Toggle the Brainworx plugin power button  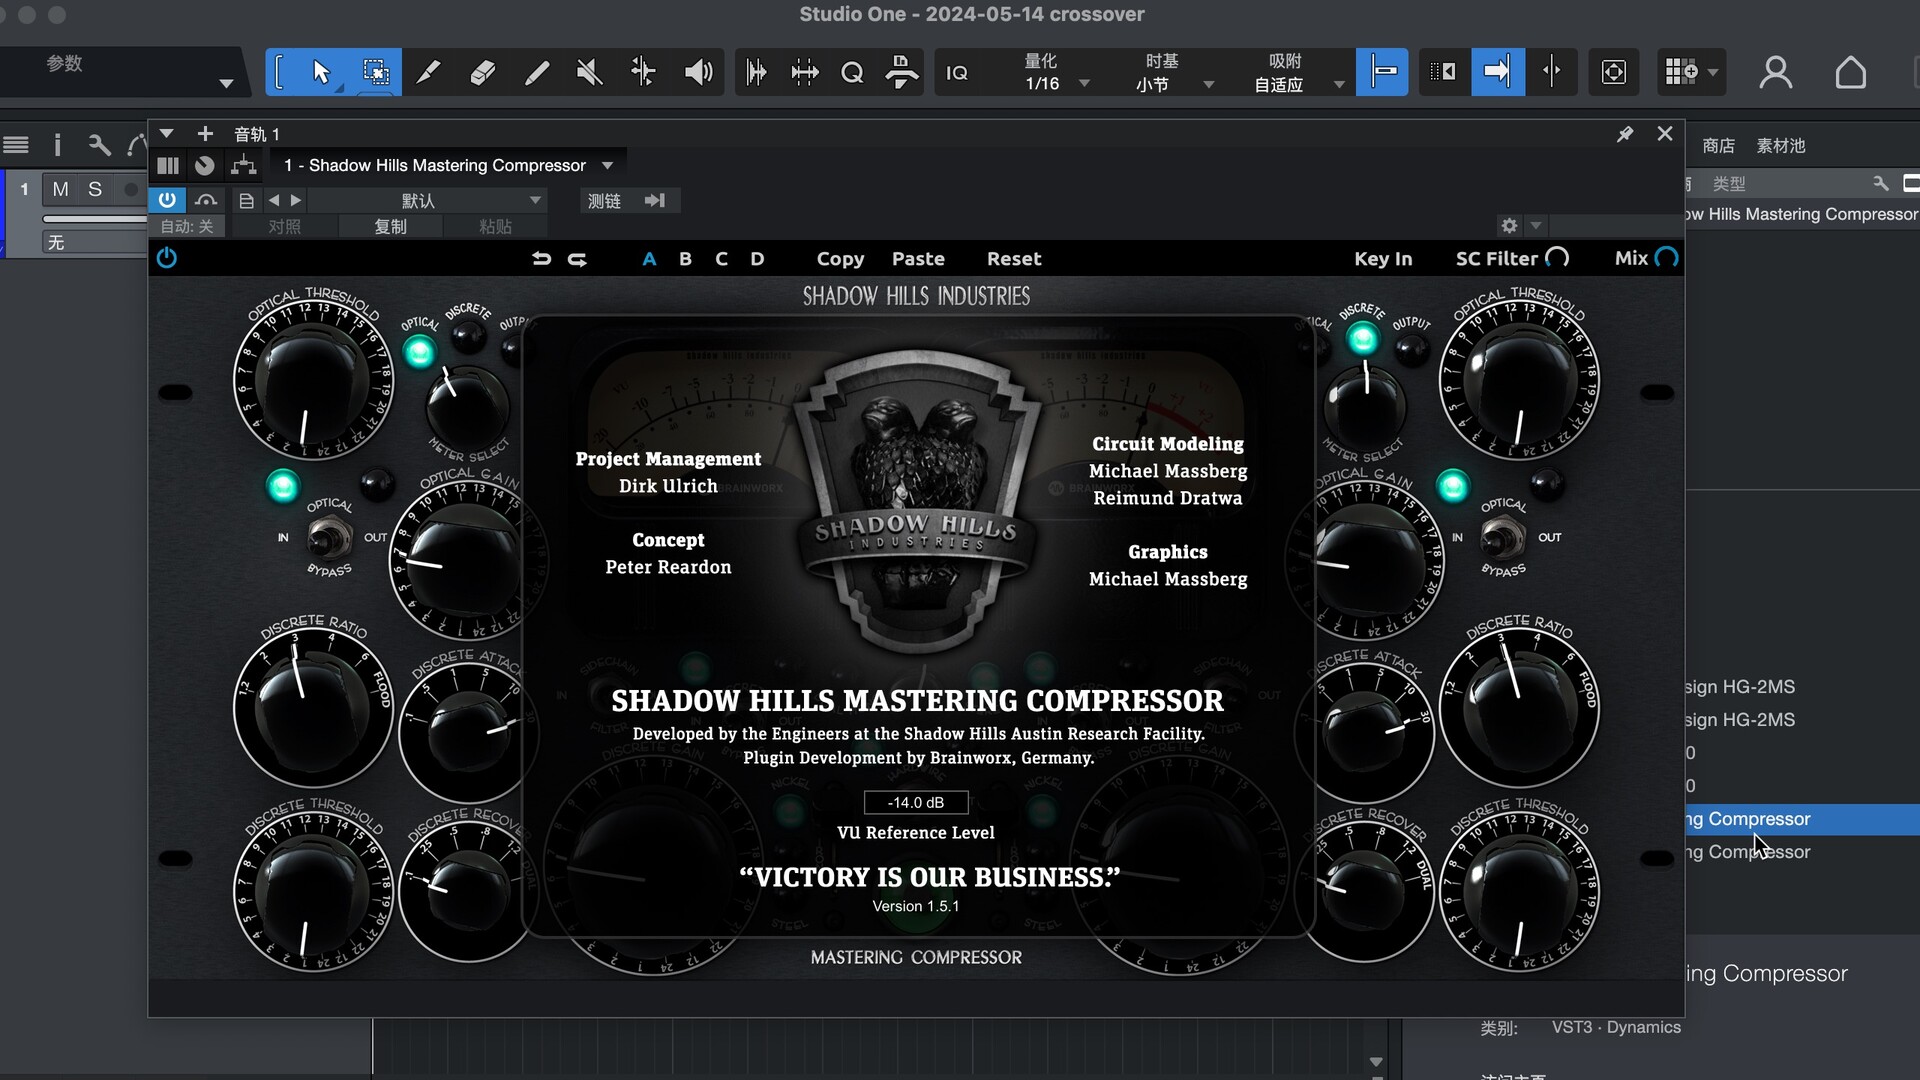pos(167,258)
